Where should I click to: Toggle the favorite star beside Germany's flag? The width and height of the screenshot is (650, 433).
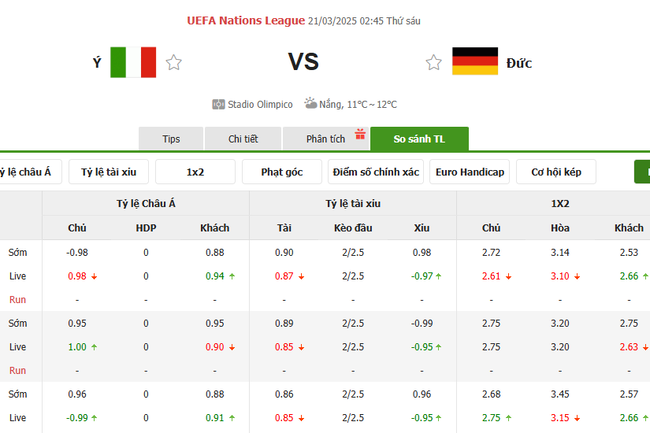[x=433, y=63]
